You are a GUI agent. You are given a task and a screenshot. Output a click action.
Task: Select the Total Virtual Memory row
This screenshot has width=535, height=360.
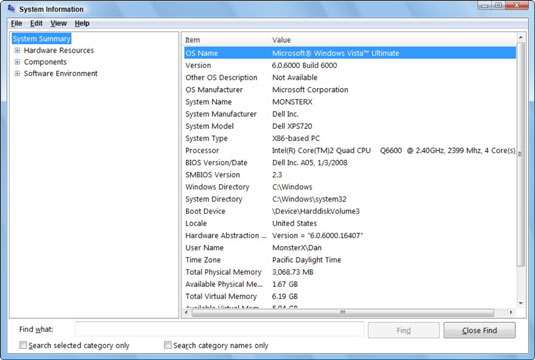[350, 296]
